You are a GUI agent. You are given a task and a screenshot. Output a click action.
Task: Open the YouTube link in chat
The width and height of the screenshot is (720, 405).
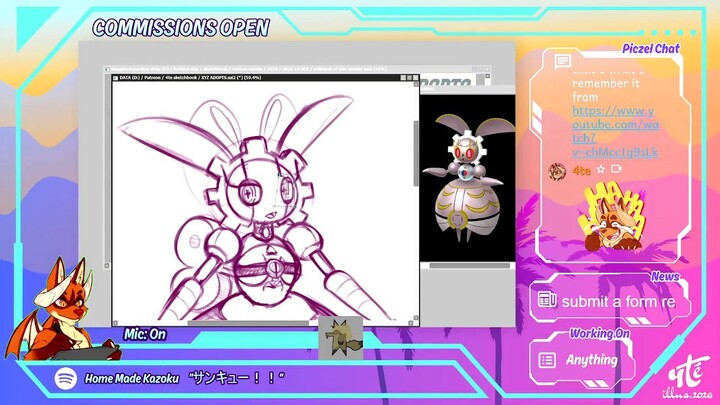[x=615, y=132]
